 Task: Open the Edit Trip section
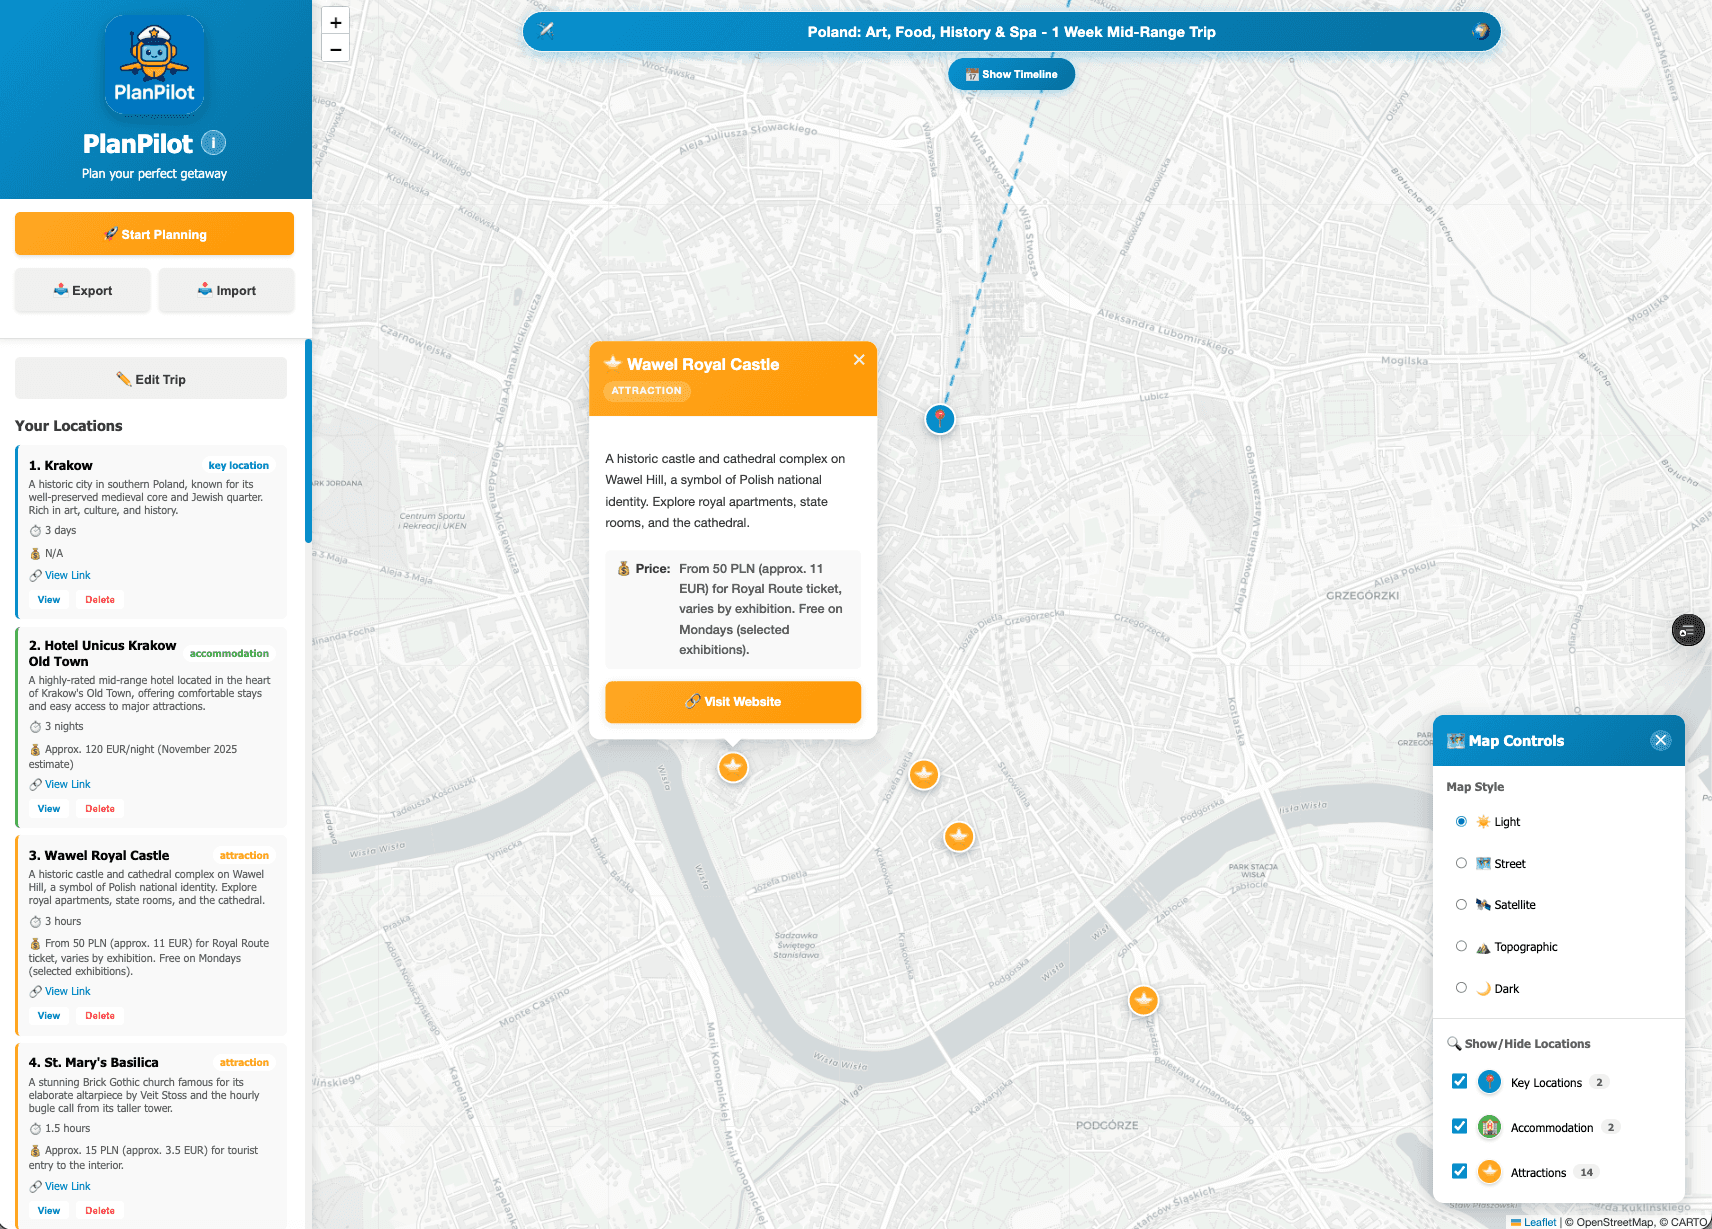pos(151,379)
